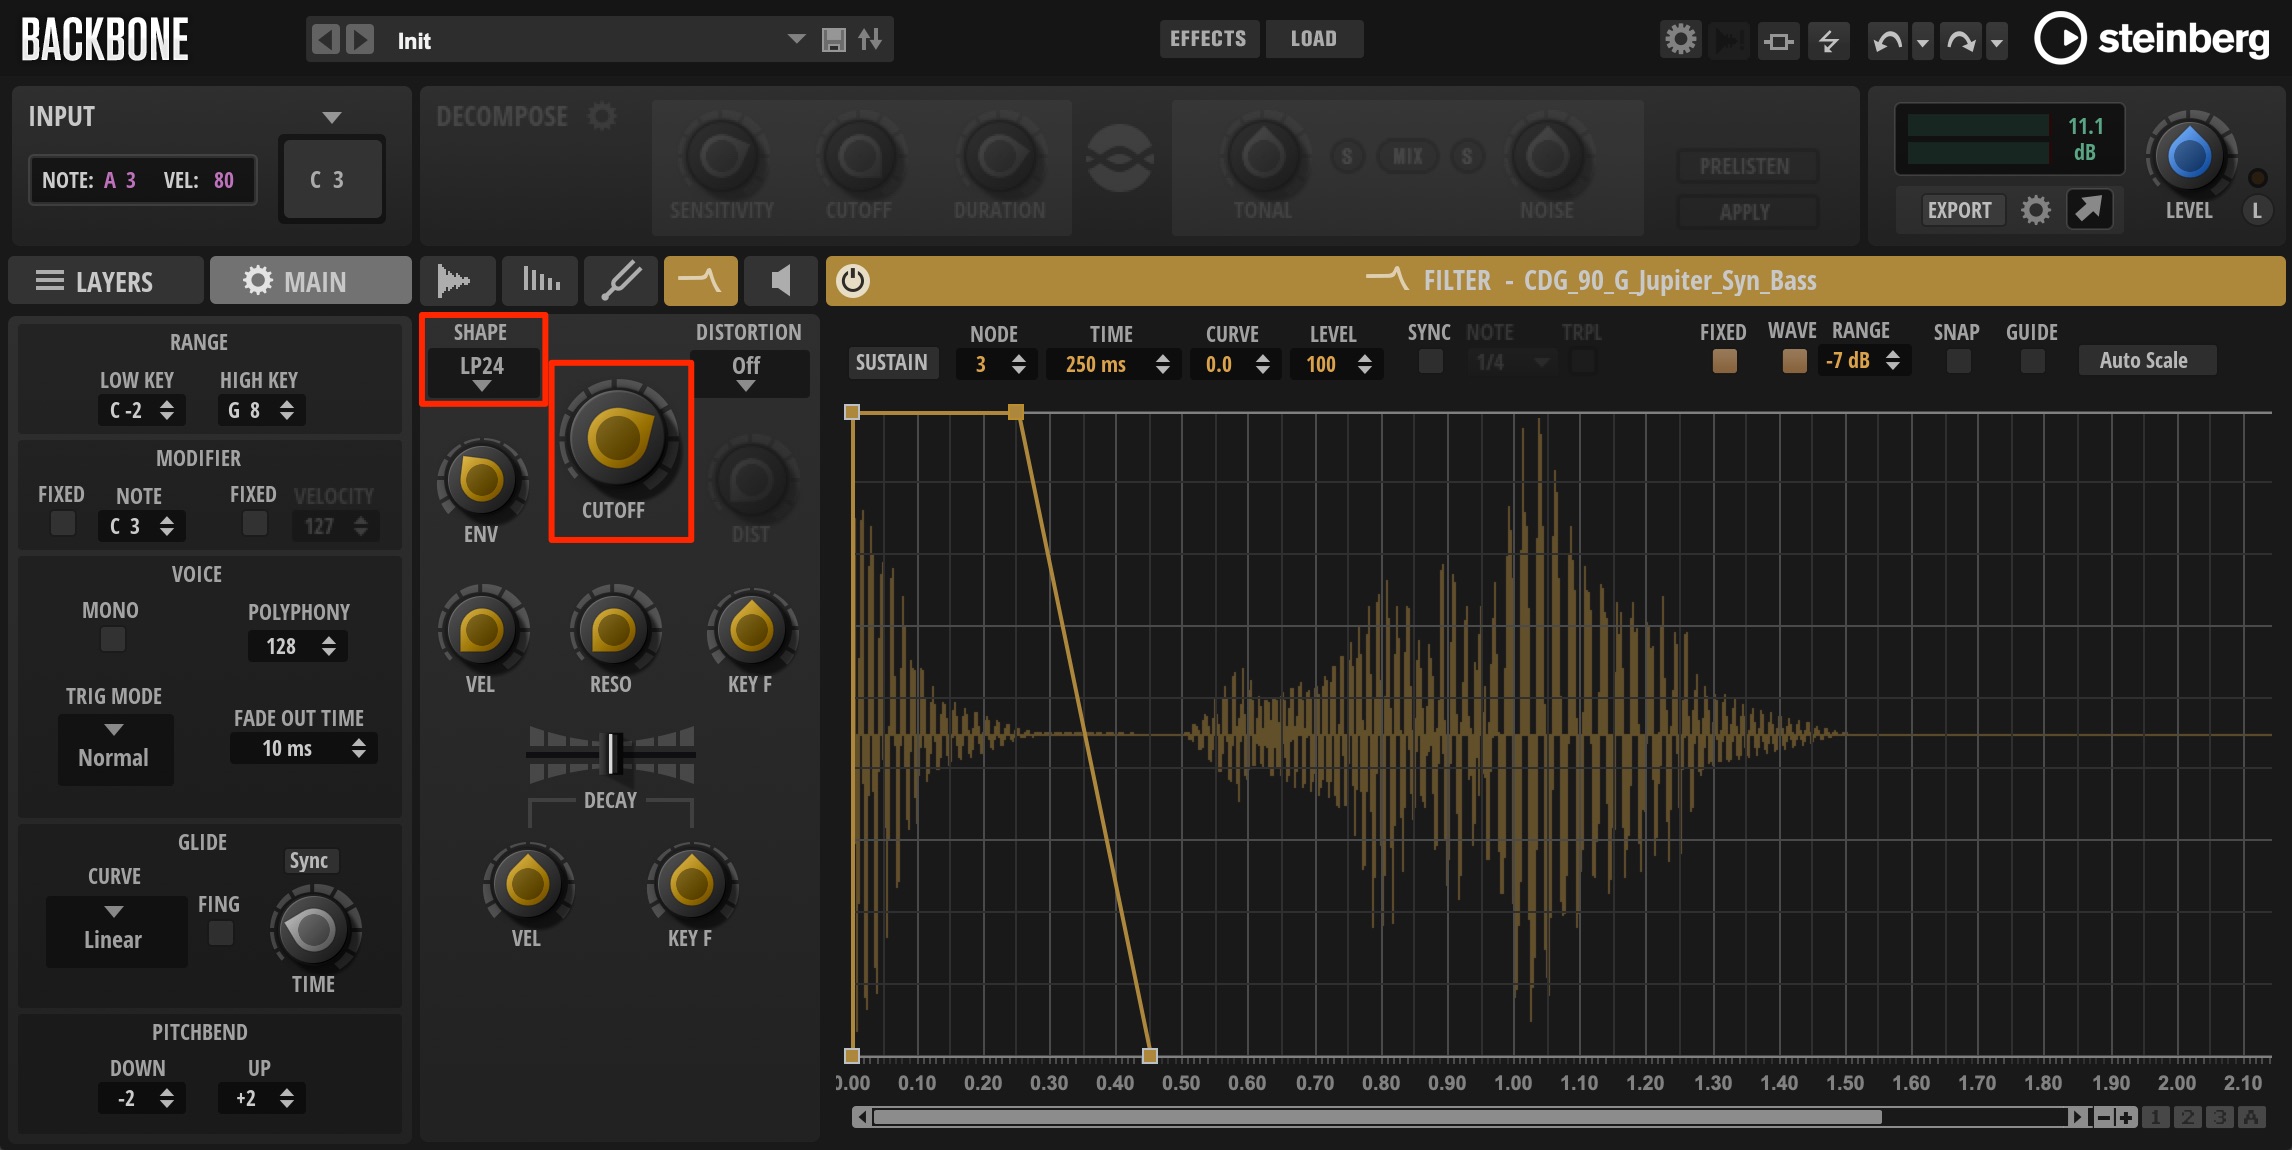
Task: Toggle the filter power button on
Action: (852, 281)
